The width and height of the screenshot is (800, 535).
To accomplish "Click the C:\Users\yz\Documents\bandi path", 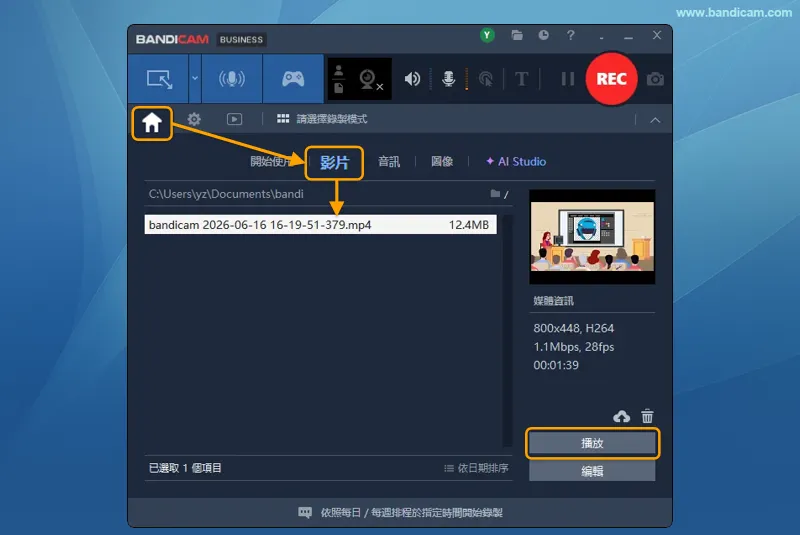I will pos(226,194).
